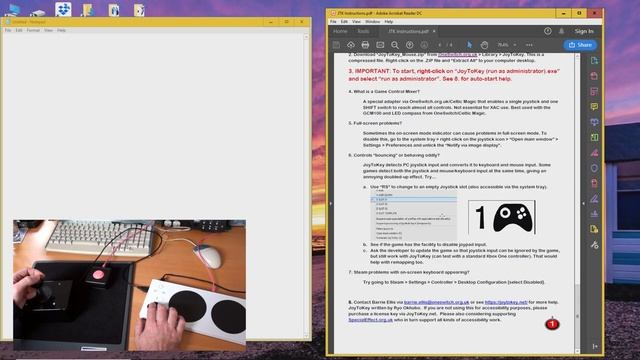
Task: Open Notepad View menu
Action: pos(49,30)
